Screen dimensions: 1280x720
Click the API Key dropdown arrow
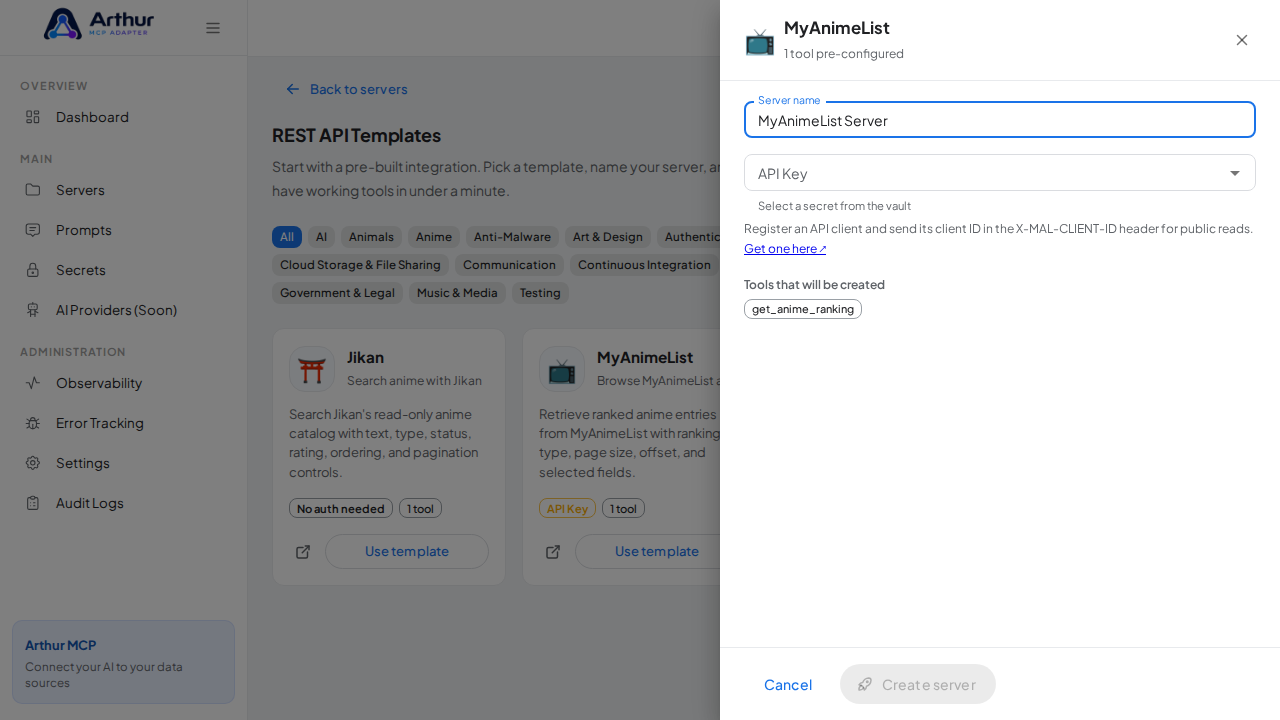point(1235,173)
